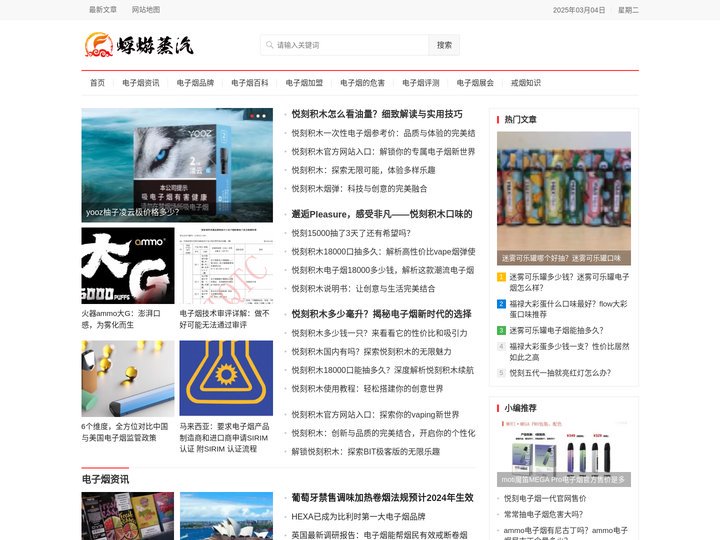Open article 悦刻积木官方网站入口: 探索你的vaping新世界
The image size is (720, 540).
(x=375, y=415)
